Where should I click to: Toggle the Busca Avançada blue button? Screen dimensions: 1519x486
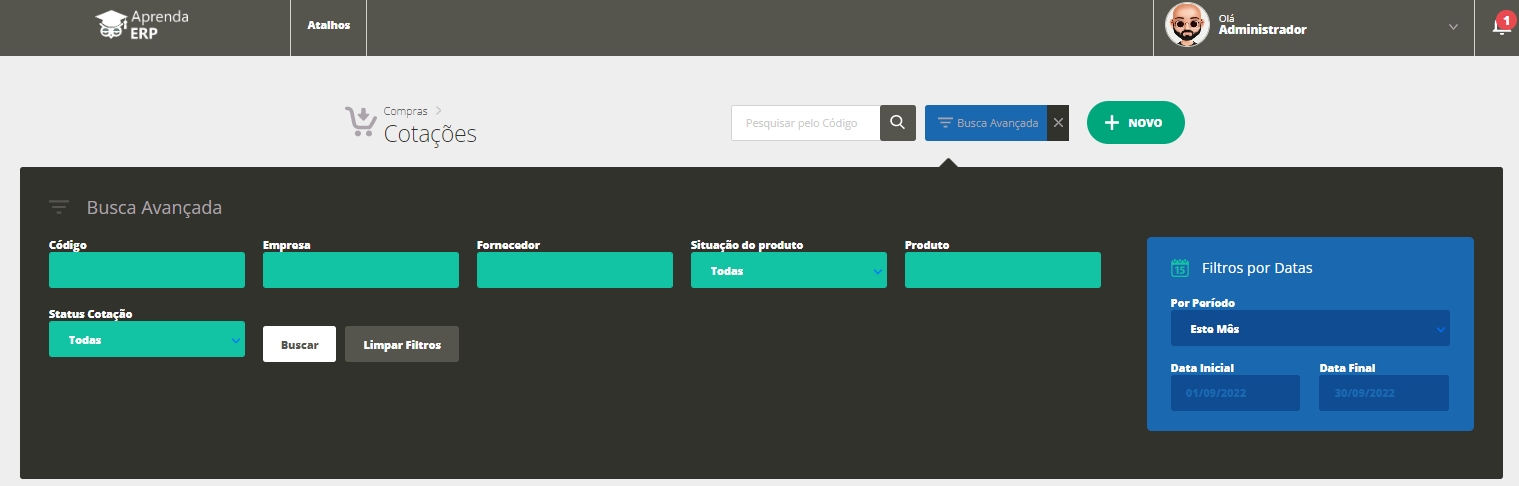[986, 123]
